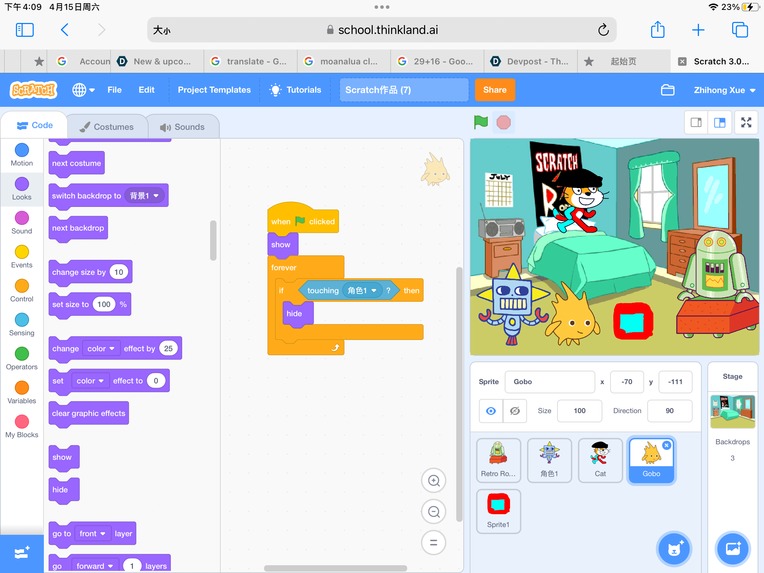Open sprite dropdown in the touching block
Screen dimensions: 764x573
361,290
